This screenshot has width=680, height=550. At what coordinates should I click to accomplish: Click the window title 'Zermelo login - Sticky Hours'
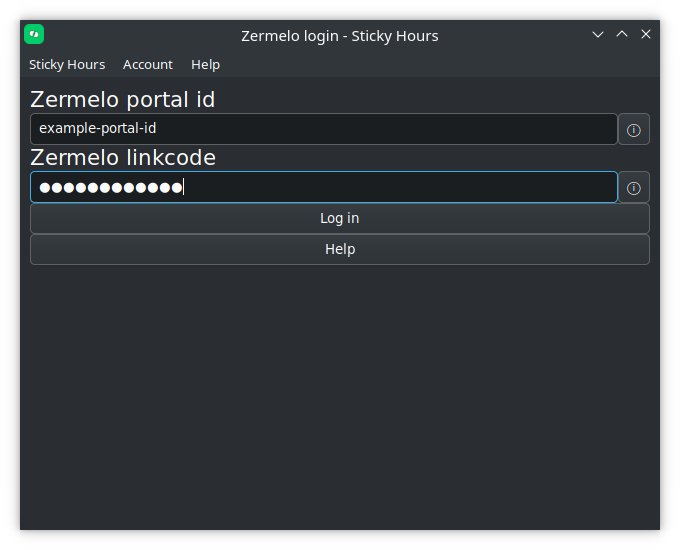[x=340, y=36]
